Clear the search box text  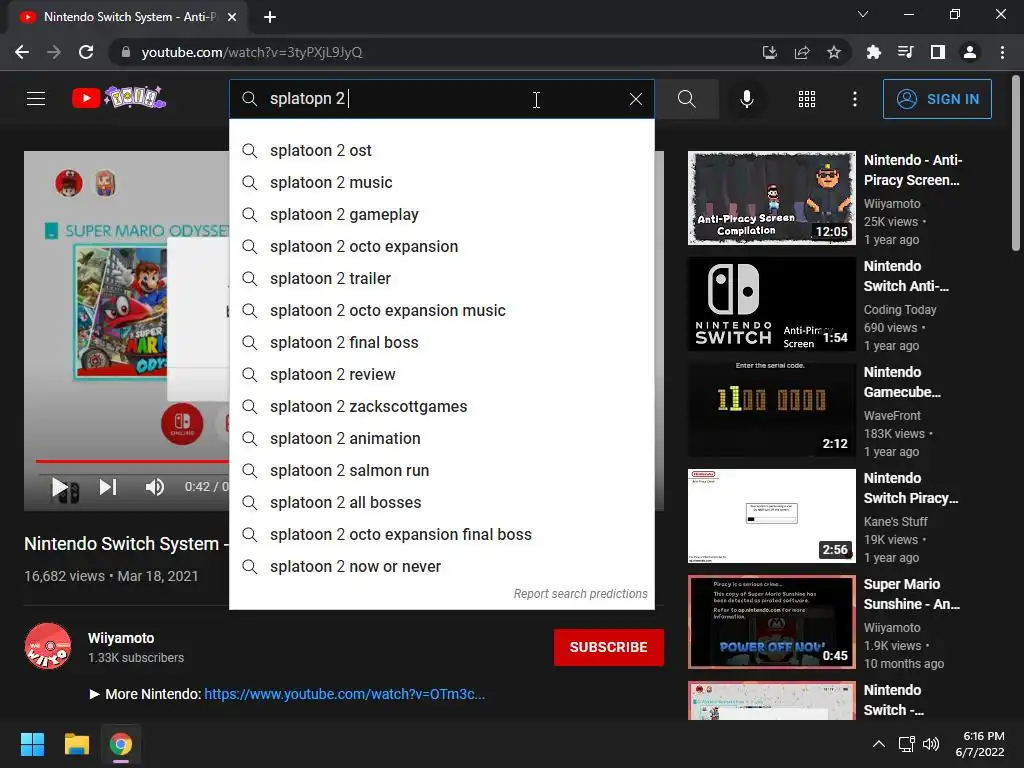pos(635,99)
